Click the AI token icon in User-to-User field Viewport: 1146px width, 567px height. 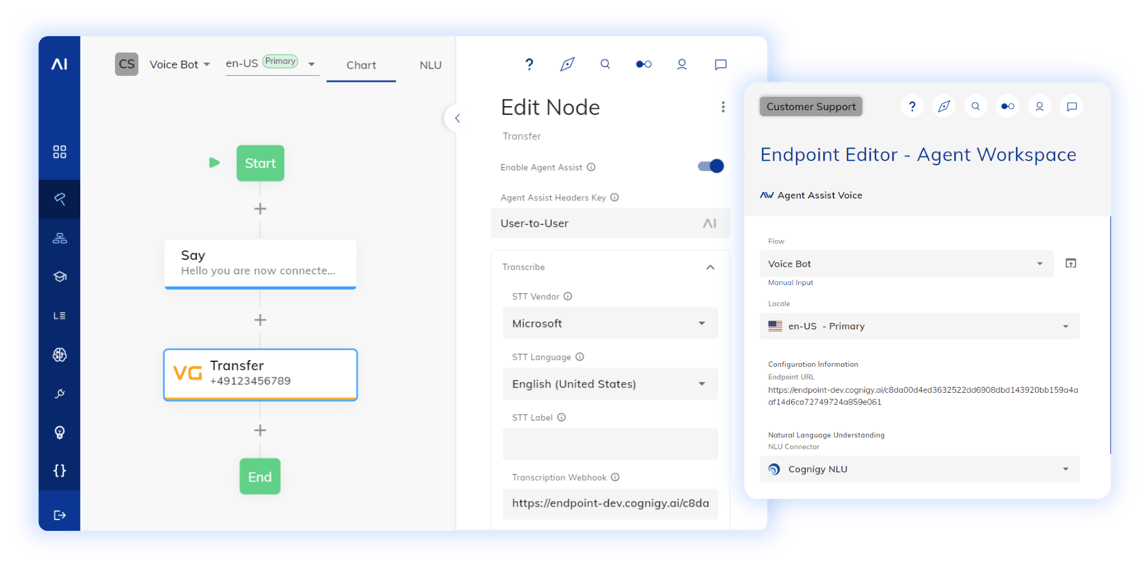[x=710, y=224]
